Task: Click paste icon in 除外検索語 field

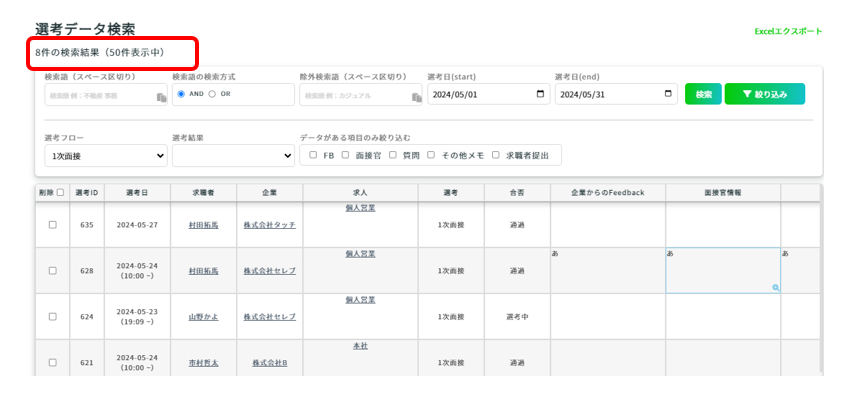Action: tap(417, 97)
